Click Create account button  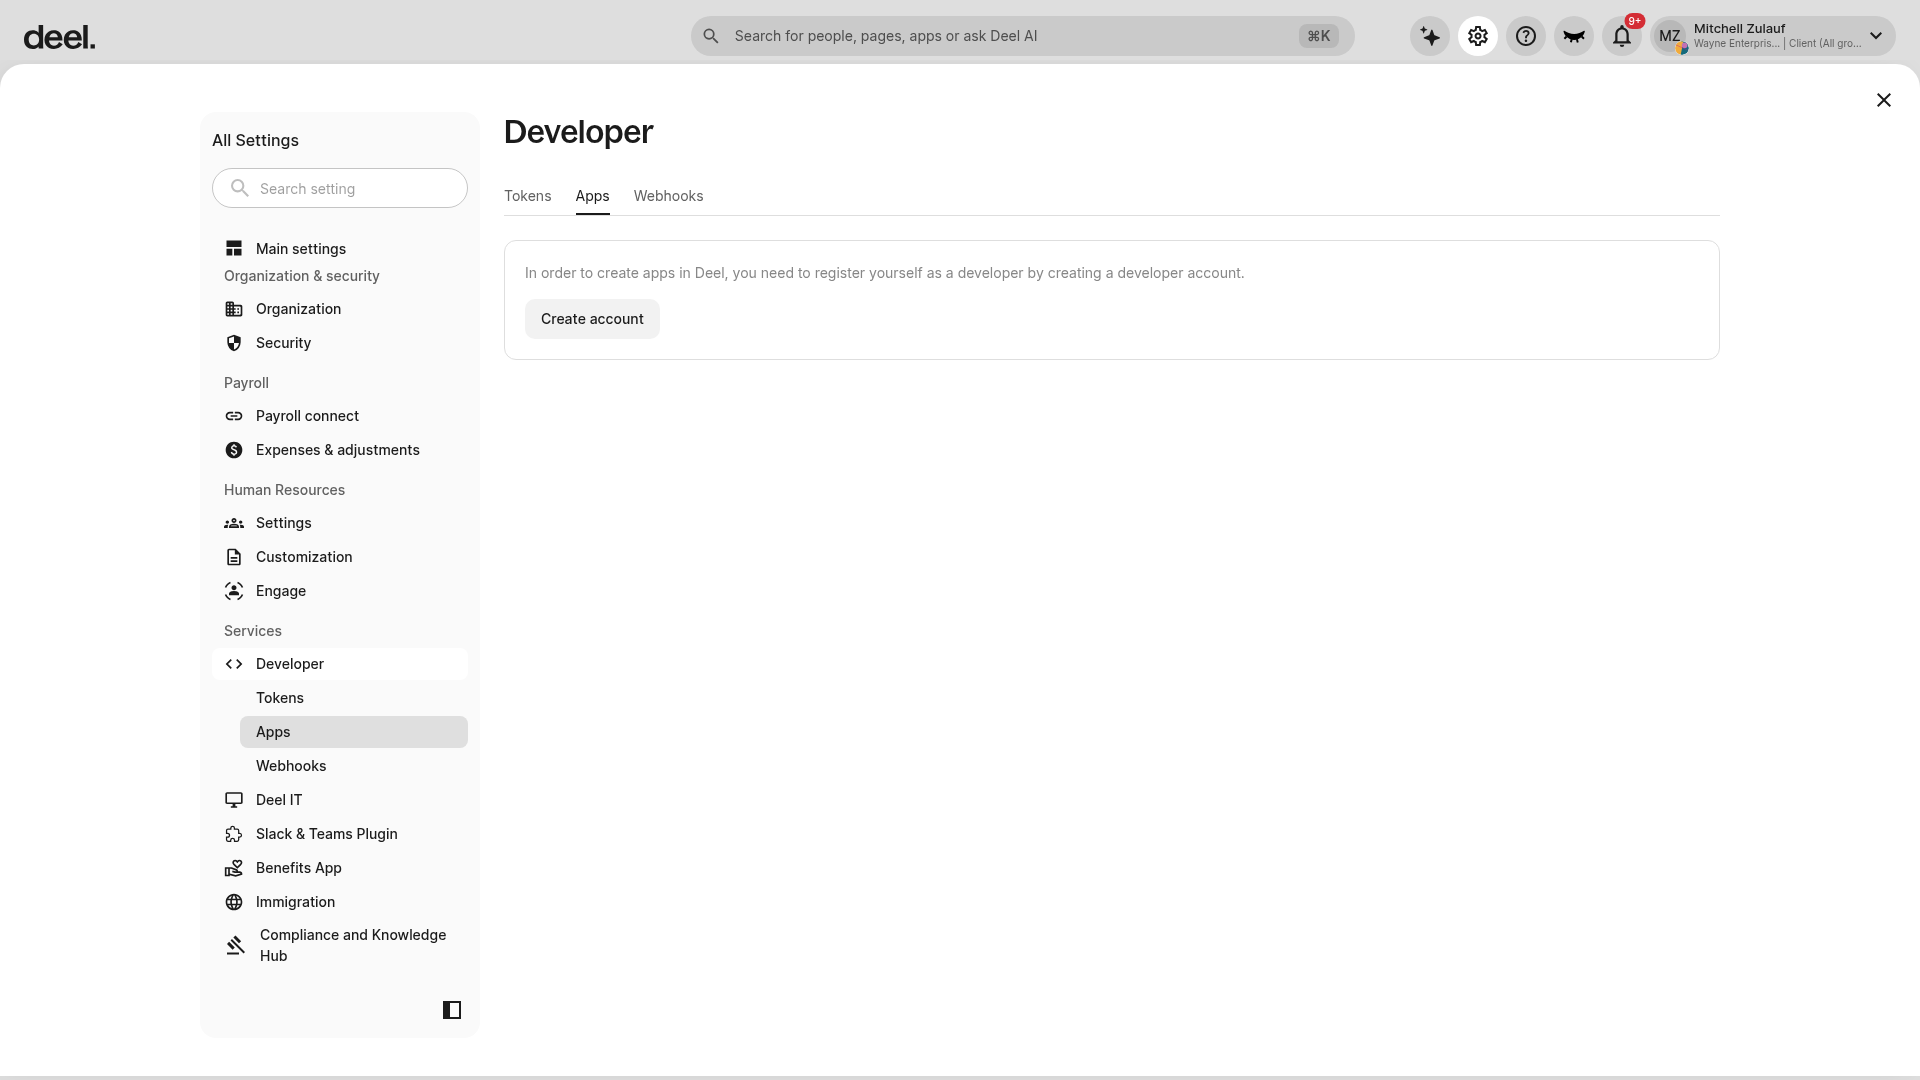592,319
